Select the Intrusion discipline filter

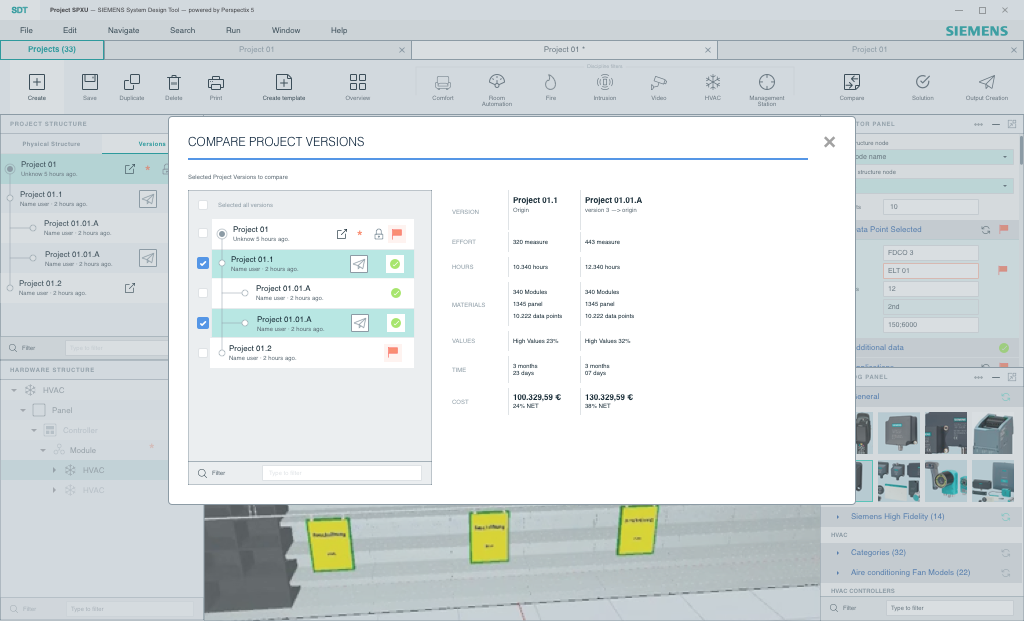pyautogui.click(x=605, y=82)
